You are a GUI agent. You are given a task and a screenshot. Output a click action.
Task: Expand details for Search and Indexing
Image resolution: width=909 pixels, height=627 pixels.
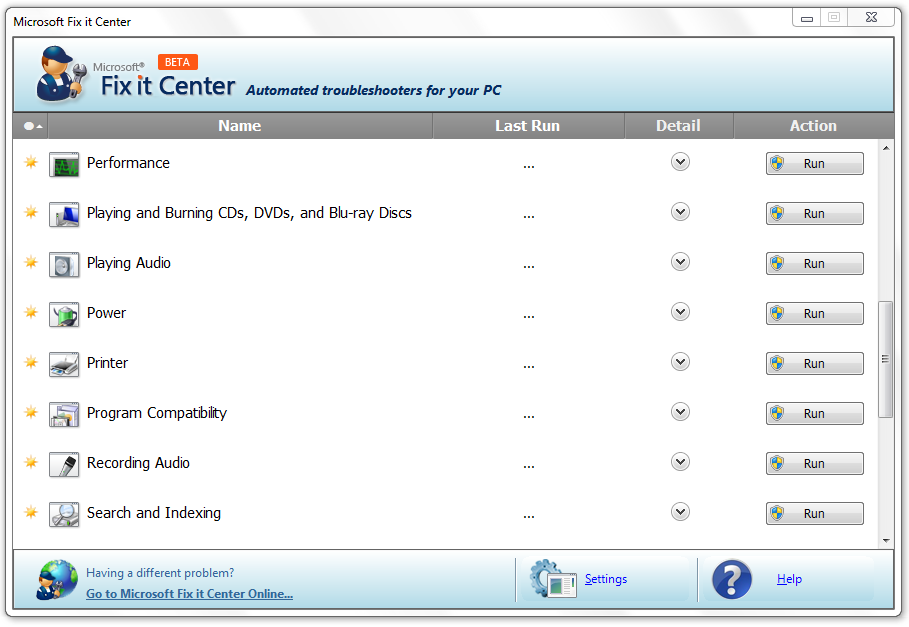pos(680,512)
